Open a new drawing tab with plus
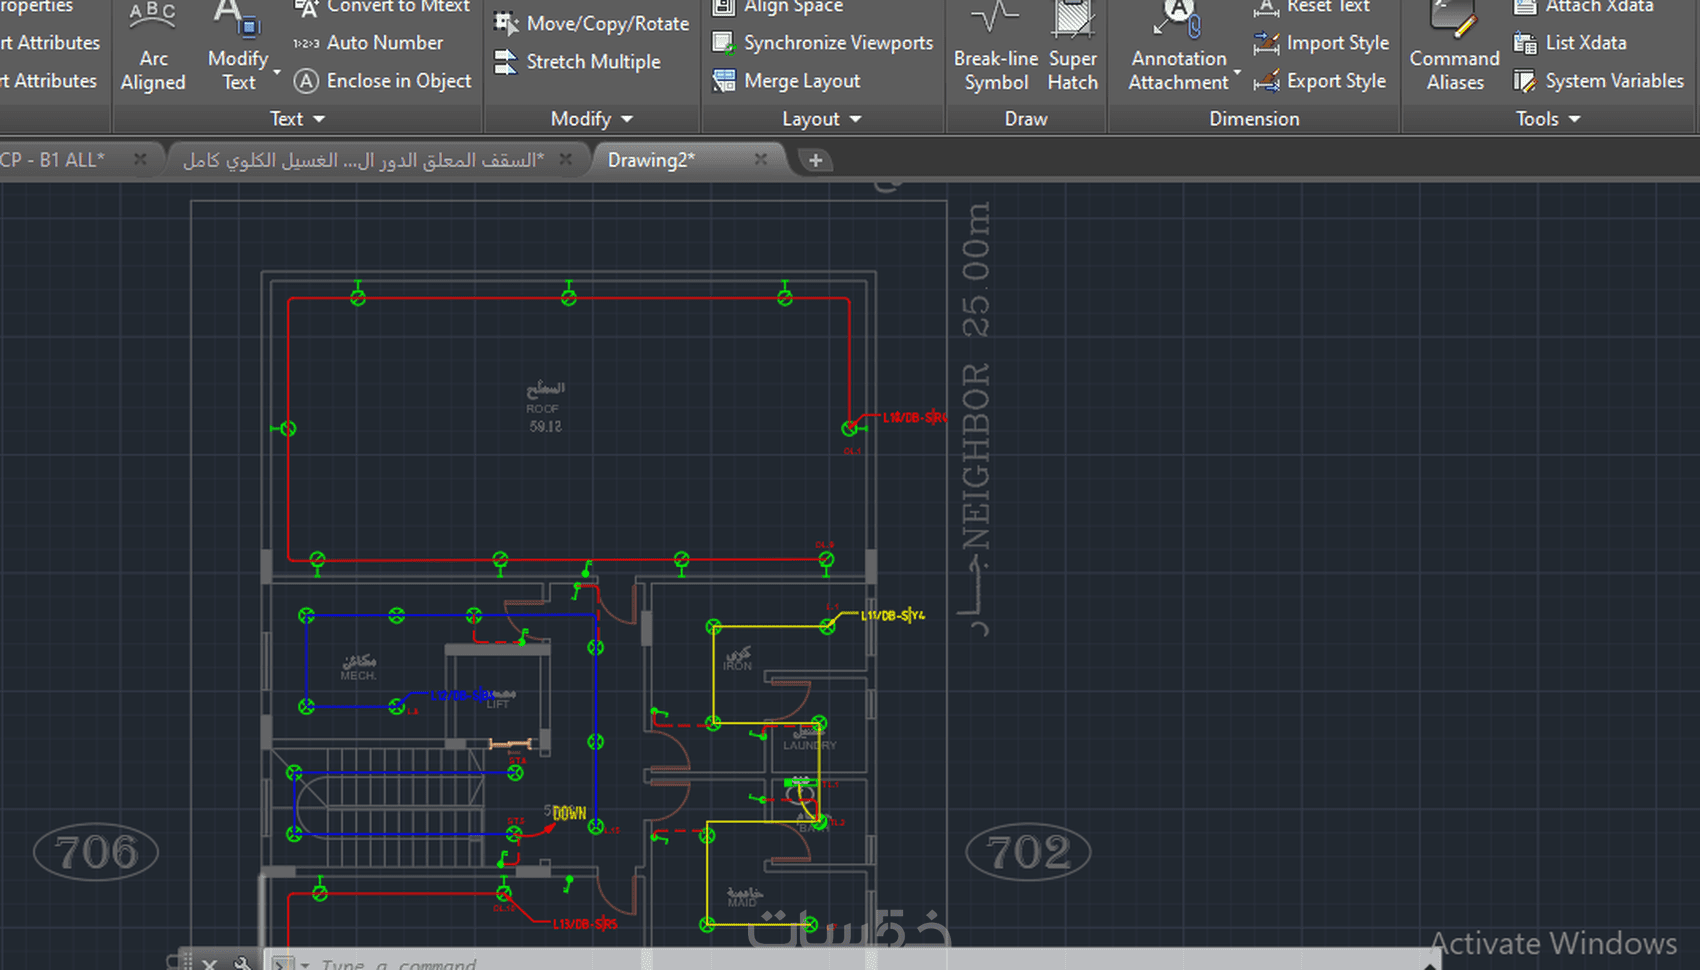This screenshot has width=1700, height=970. [x=816, y=161]
